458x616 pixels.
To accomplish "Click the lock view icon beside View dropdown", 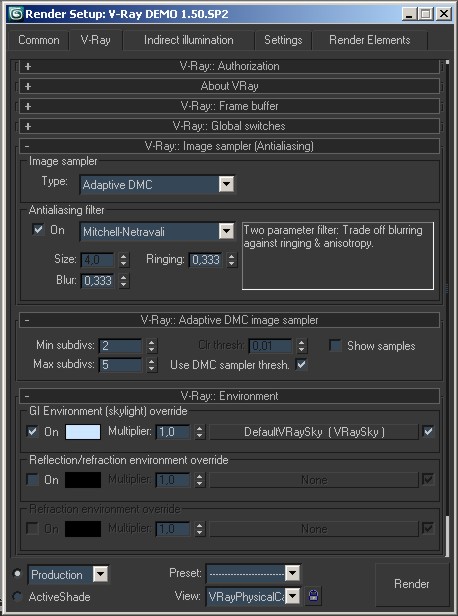I will [x=313, y=596].
